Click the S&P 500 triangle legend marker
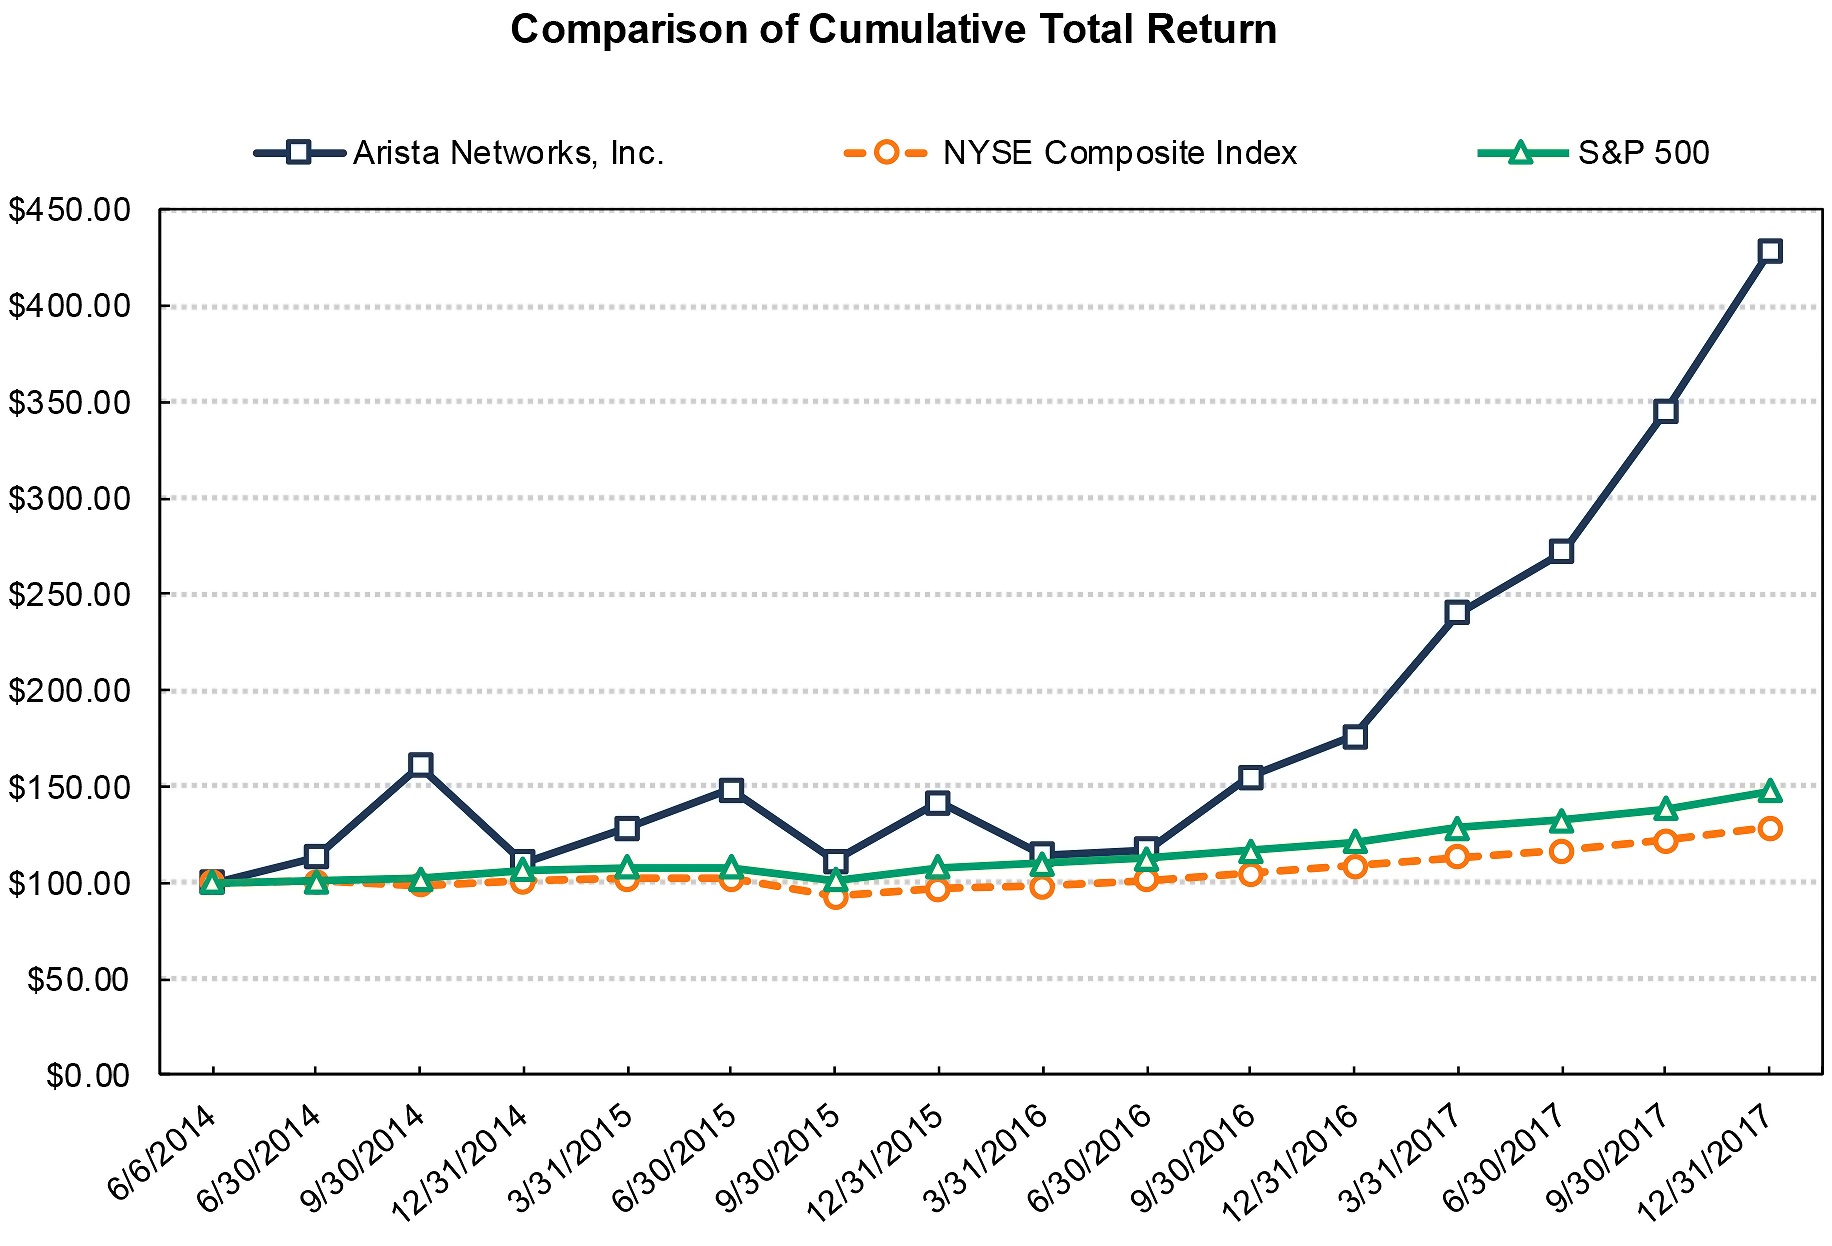Image resolution: width=1832 pixels, height=1246 pixels. point(1520,153)
